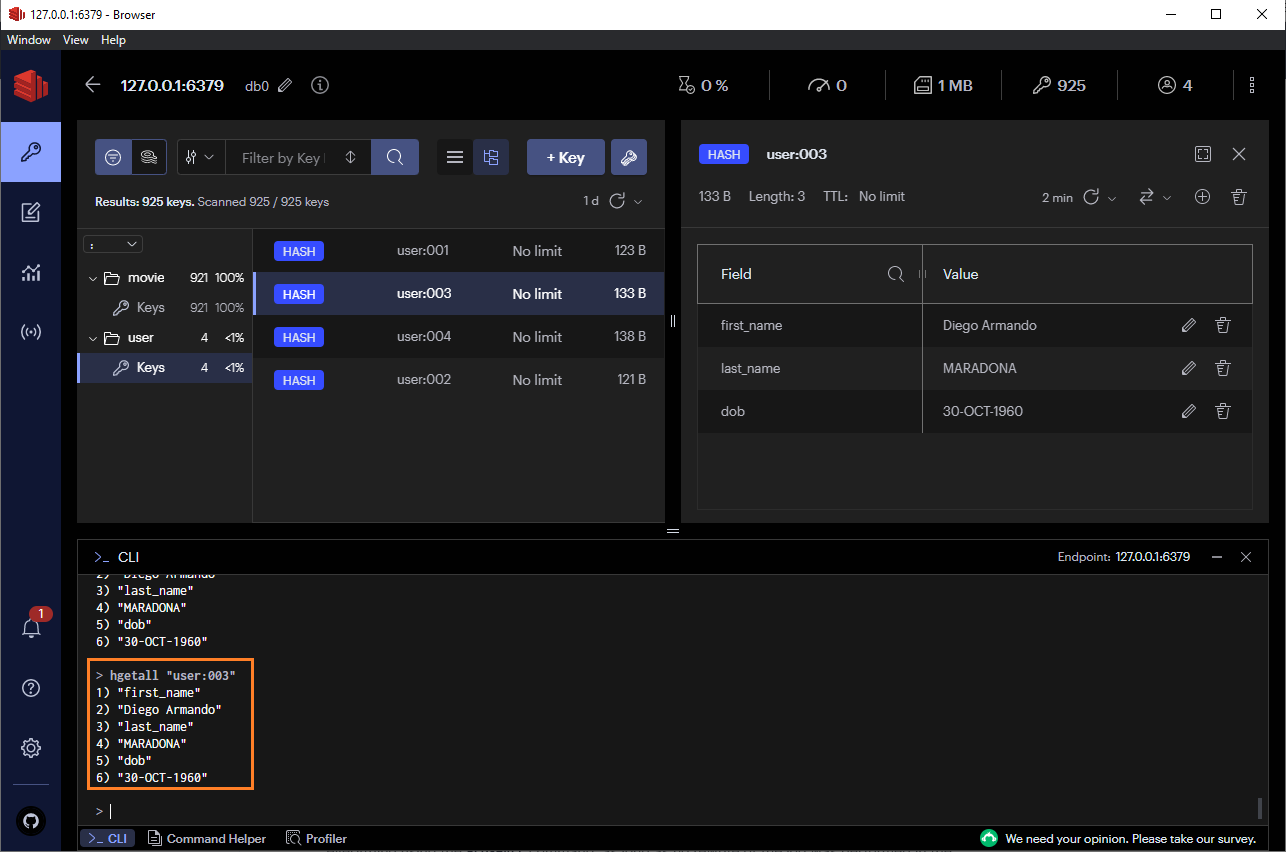This screenshot has height=853, width=1286.
Task: Switch to list view
Action: (x=455, y=157)
